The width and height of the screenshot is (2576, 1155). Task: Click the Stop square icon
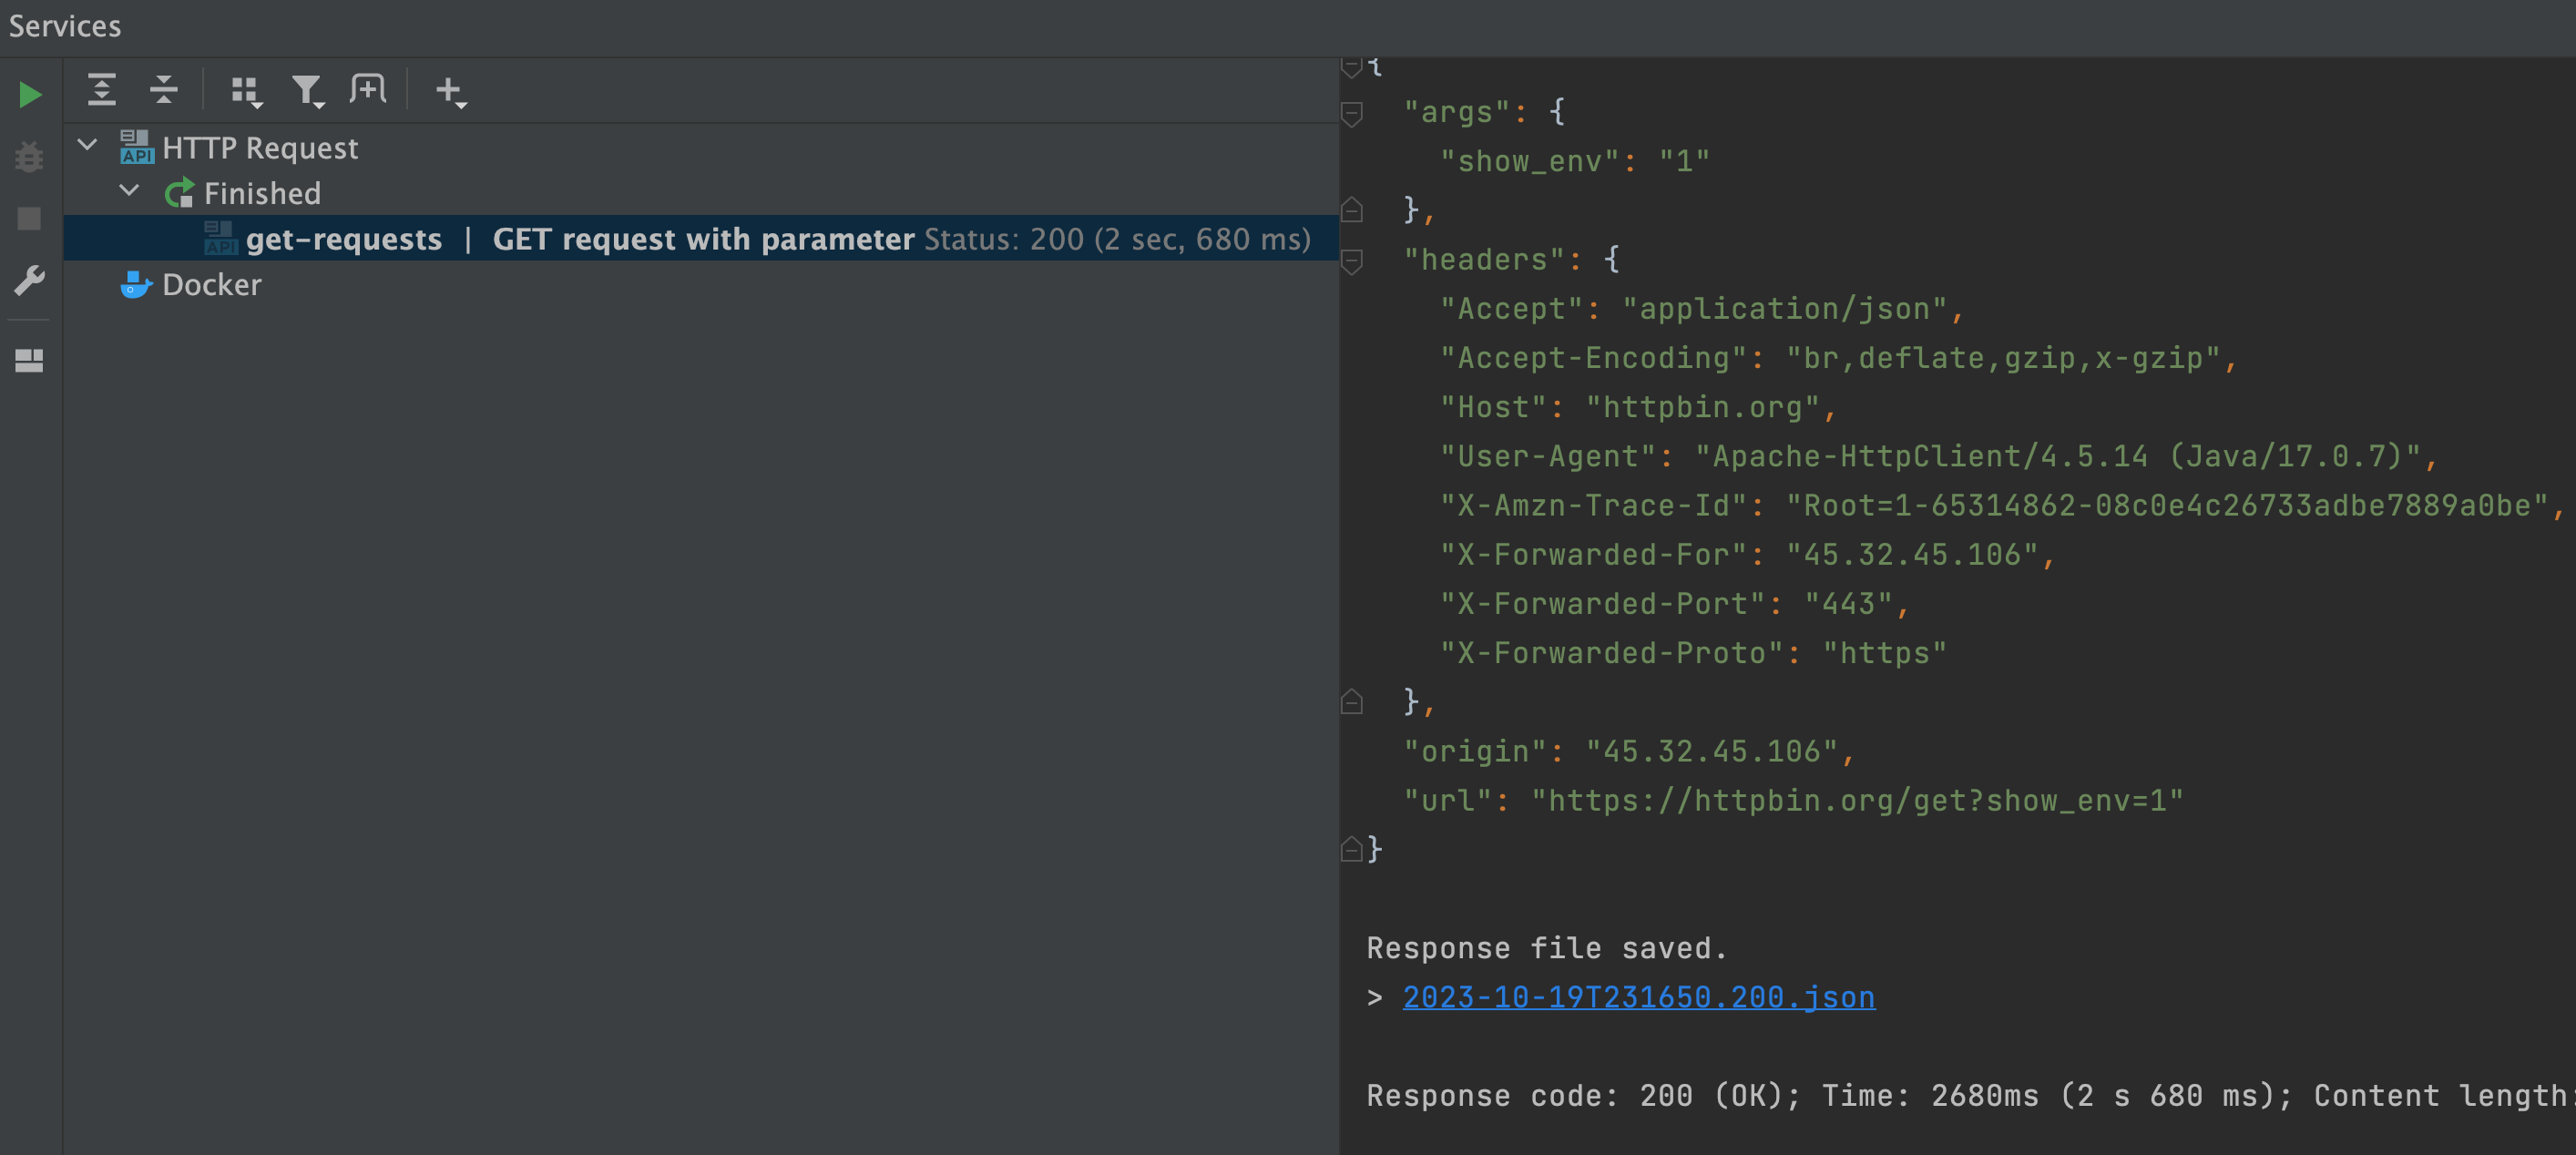tap(30, 219)
